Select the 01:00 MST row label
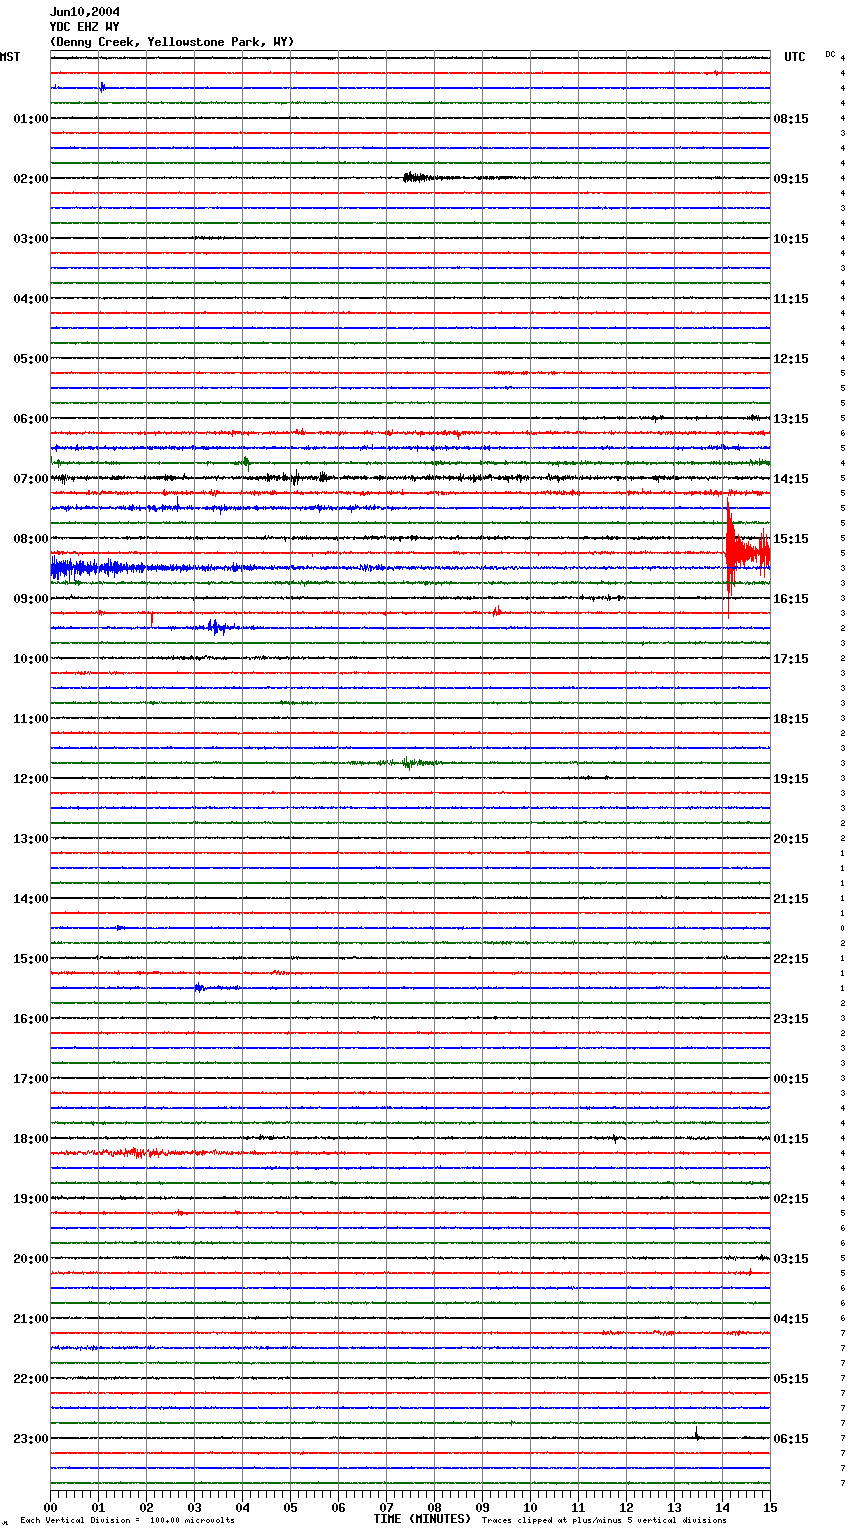Image resolution: width=850 pixels, height=1534 pixels. tap(31, 119)
